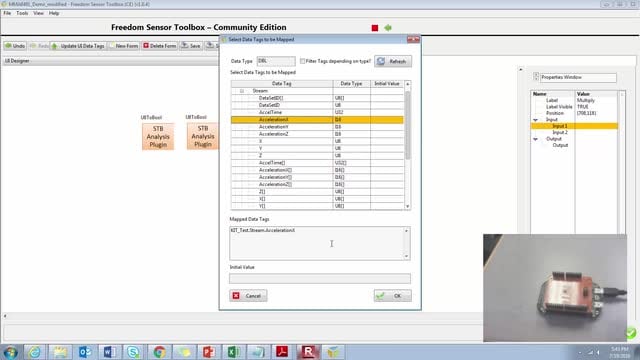Click the Position property value
The width and height of the screenshot is (640, 360).
587,113
